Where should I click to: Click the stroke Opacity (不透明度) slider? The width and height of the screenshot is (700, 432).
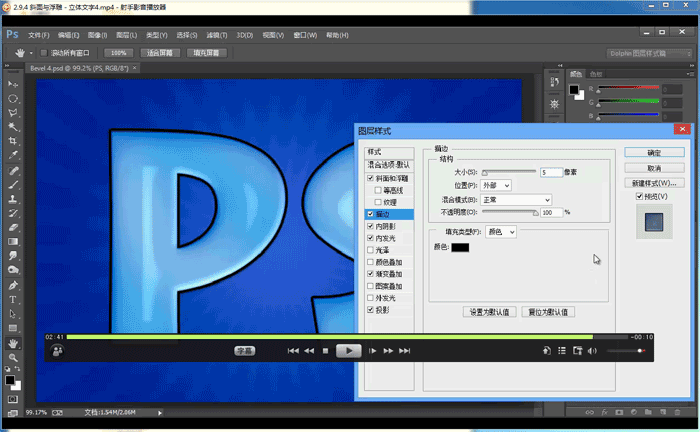[x=510, y=212]
